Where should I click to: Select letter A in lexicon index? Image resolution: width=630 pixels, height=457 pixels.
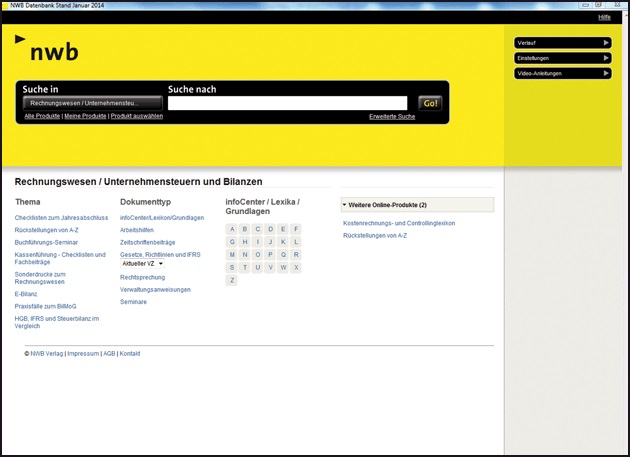[232, 229]
